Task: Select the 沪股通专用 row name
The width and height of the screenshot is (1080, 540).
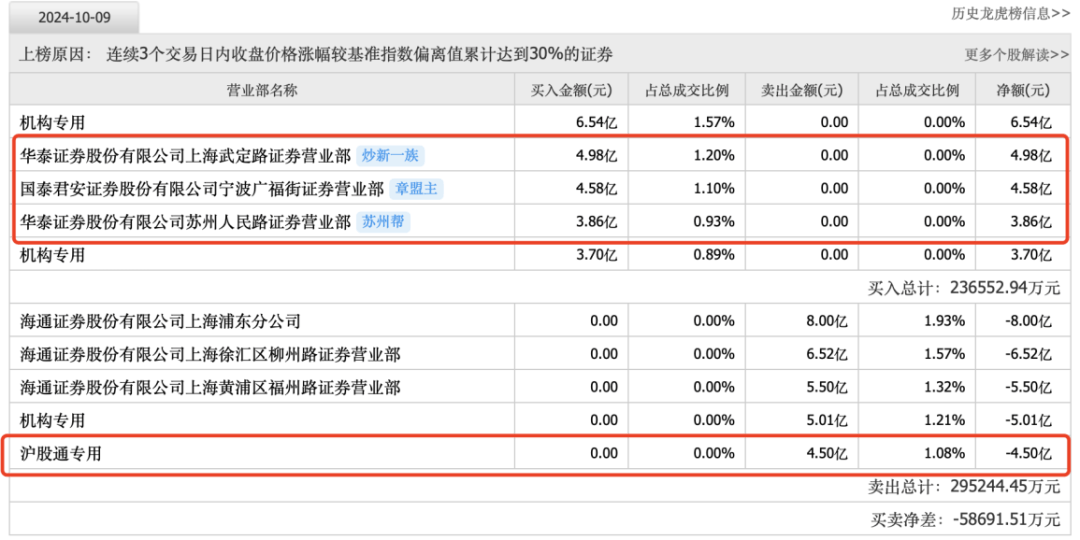Action: coord(61,454)
